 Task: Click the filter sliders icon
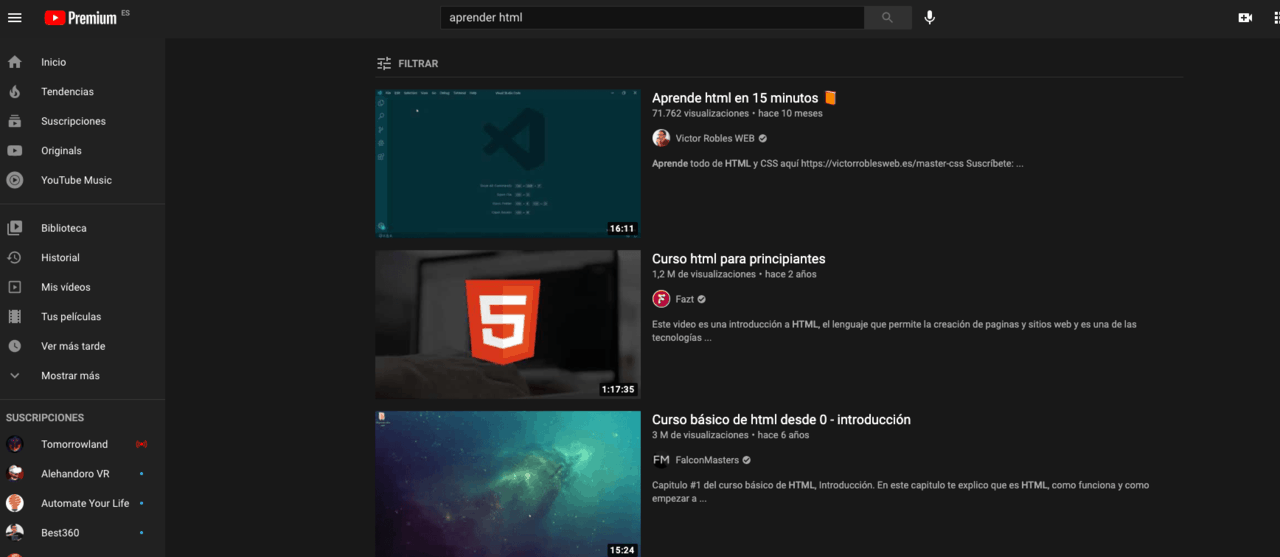click(x=384, y=63)
